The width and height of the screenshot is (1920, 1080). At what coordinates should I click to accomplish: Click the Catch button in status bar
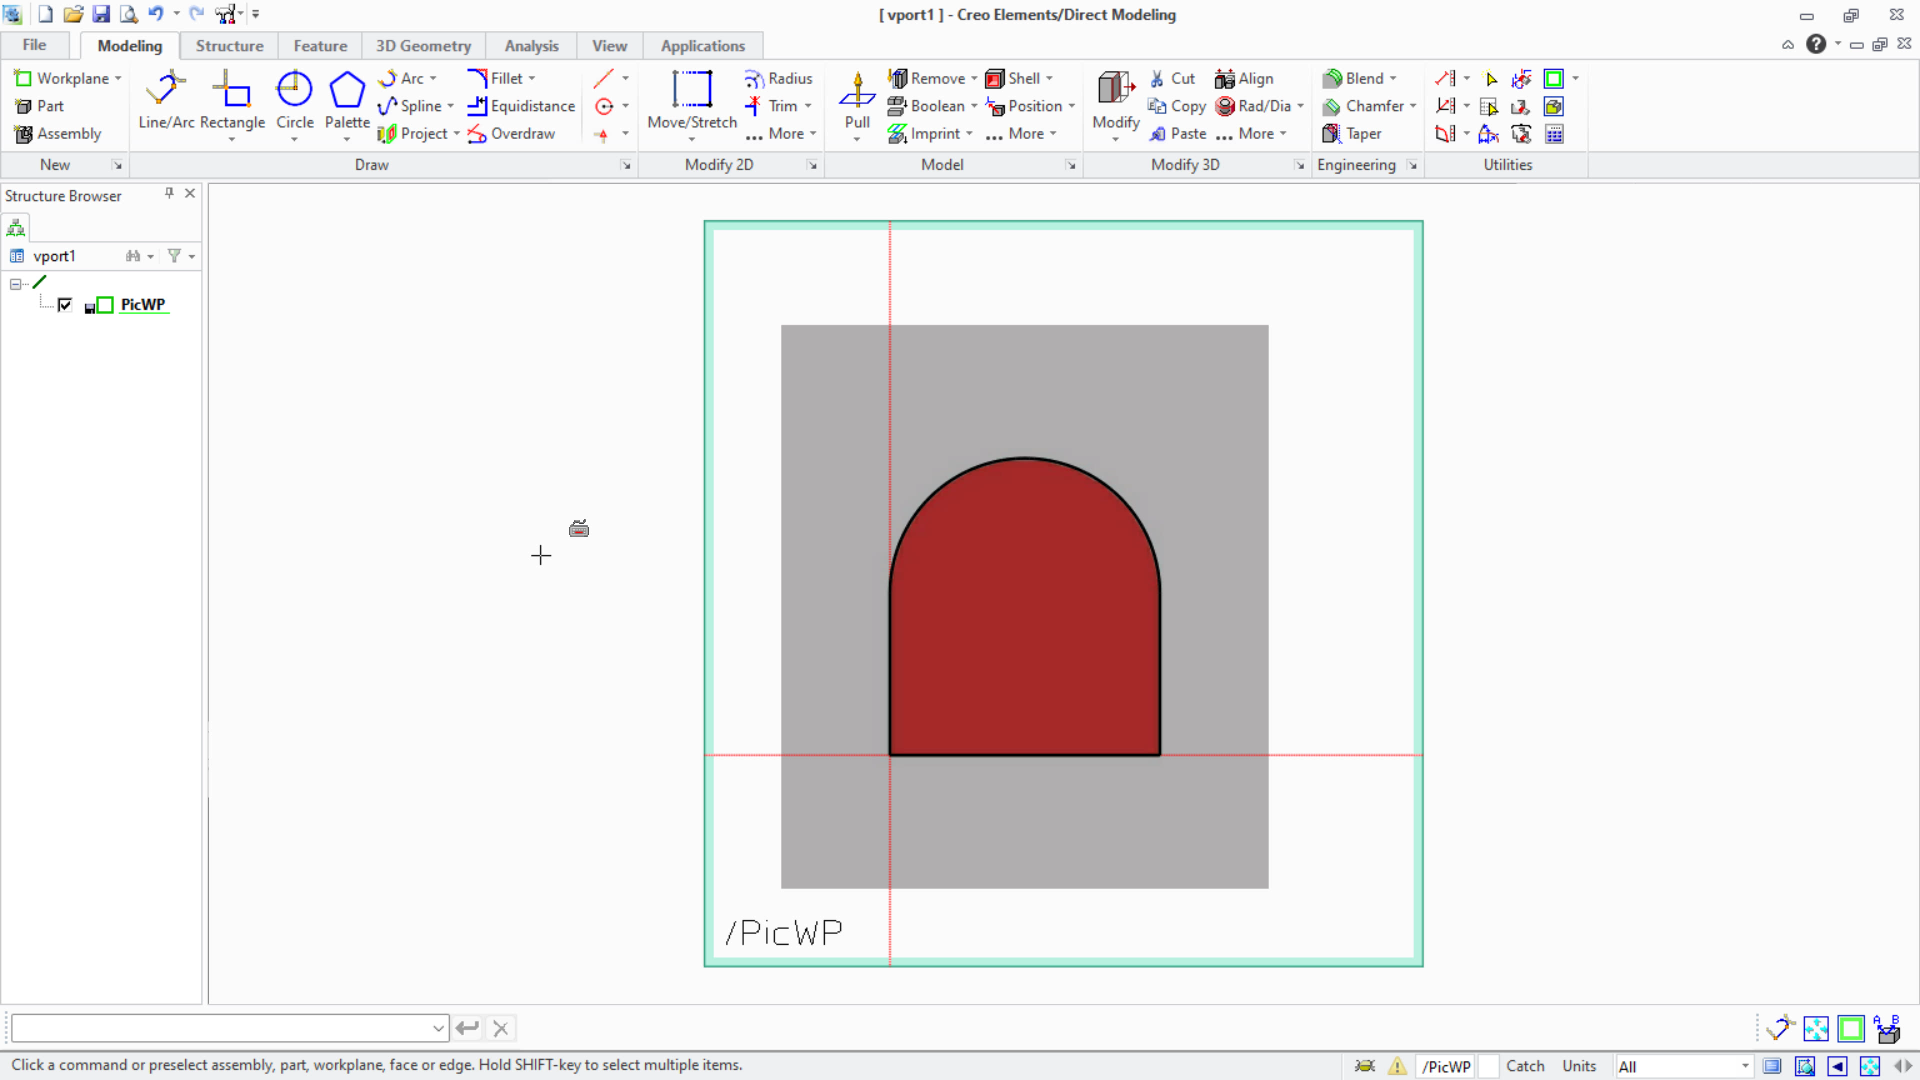pos(1525,1066)
